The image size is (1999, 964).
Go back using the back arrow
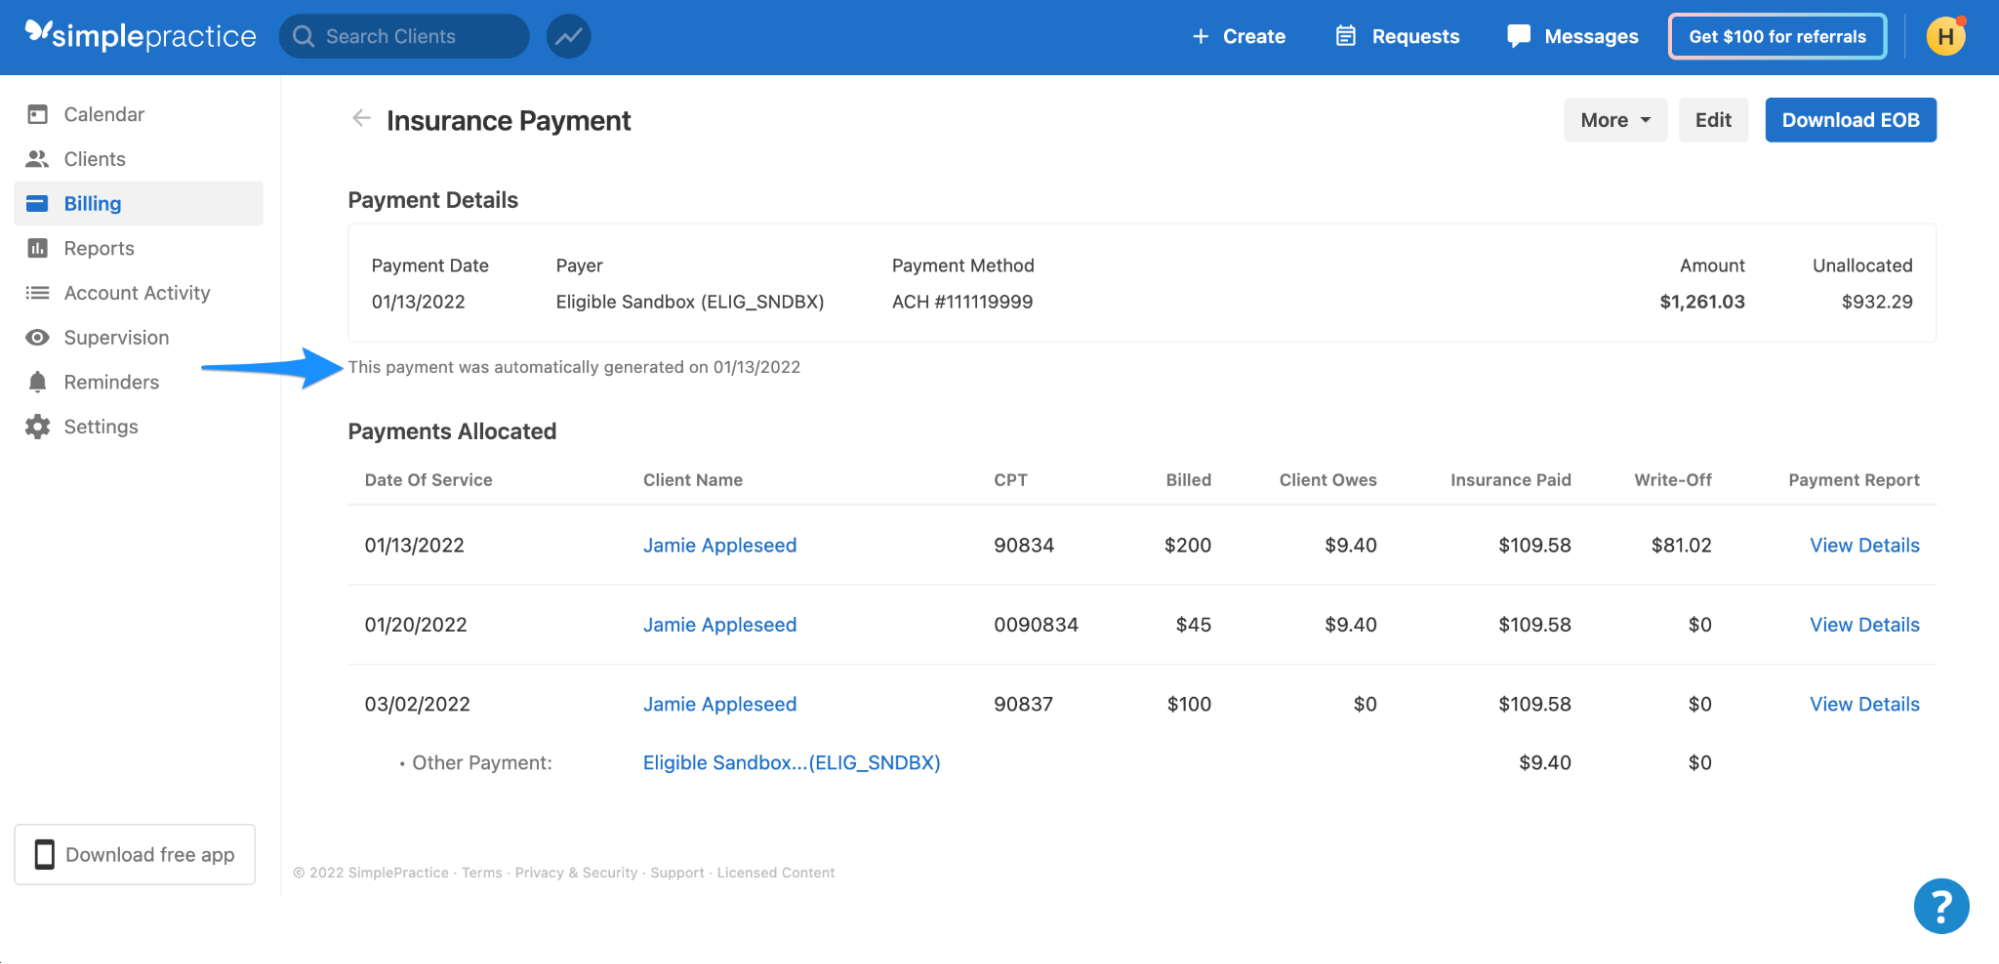361,118
